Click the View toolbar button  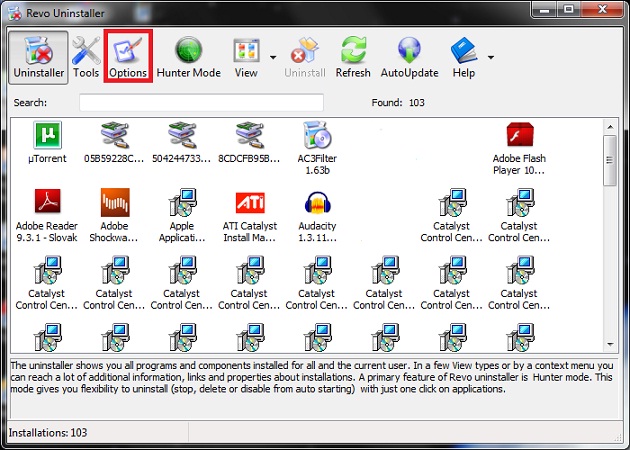[246, 57]
